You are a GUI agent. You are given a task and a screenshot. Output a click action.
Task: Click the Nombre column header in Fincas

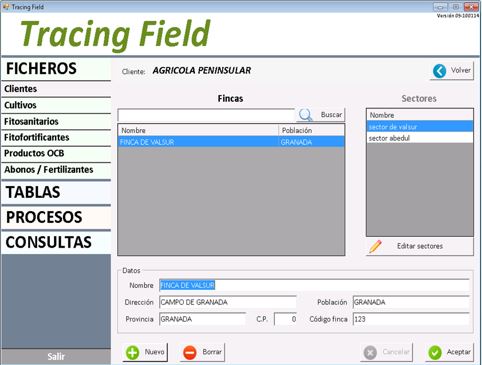[x=198, y=130]
